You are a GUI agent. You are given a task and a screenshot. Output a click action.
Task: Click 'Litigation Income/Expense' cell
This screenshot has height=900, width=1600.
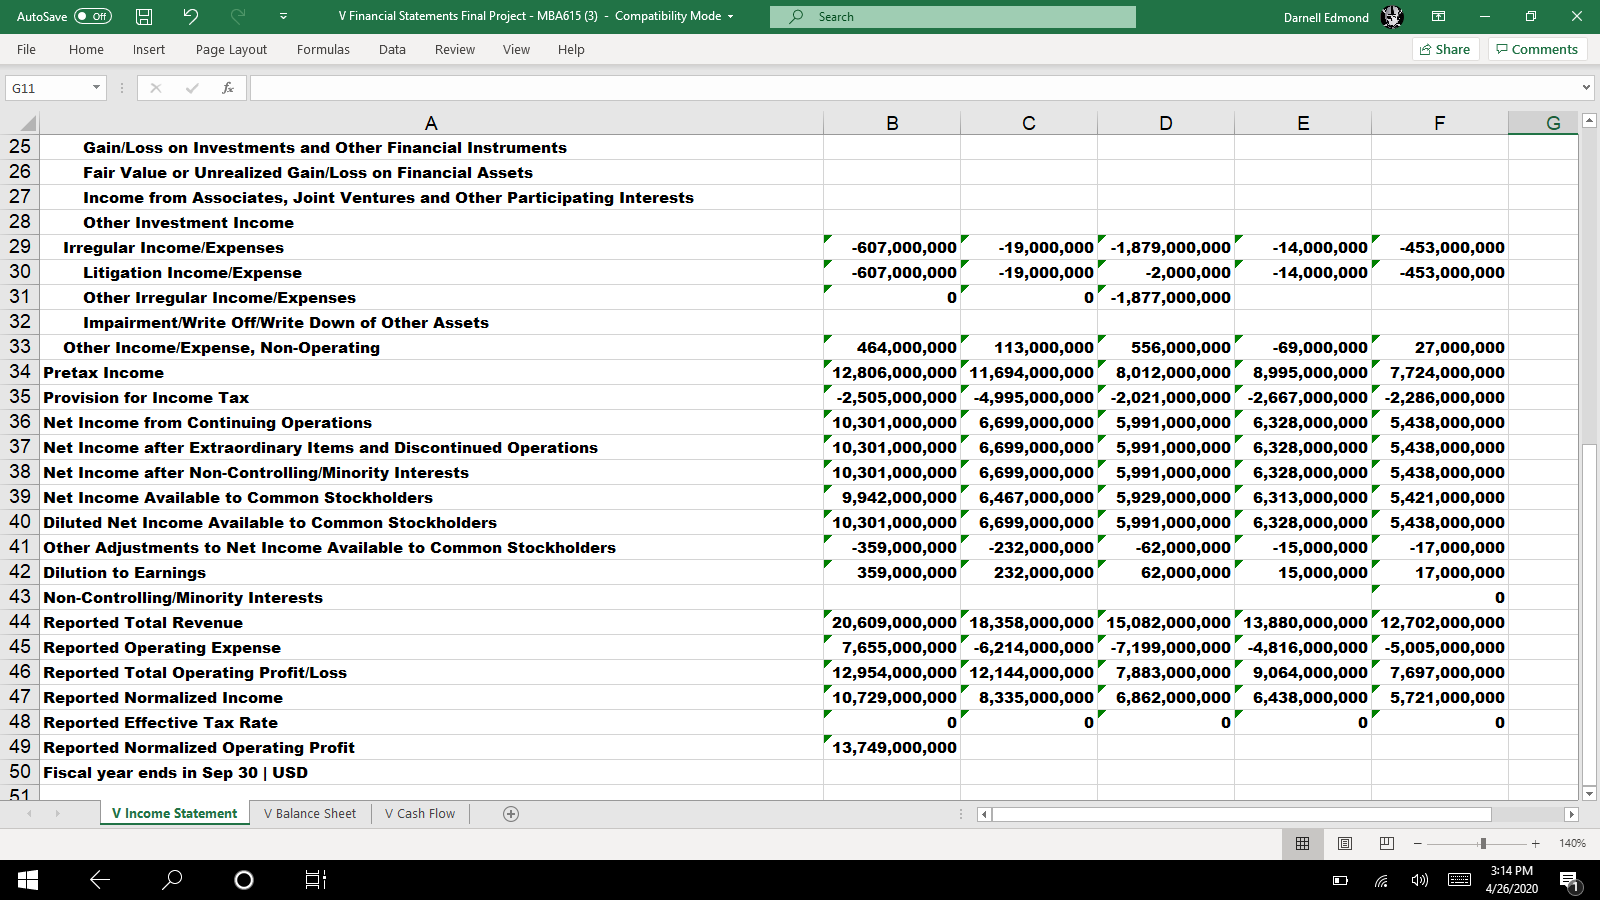(x=431, y=272)
